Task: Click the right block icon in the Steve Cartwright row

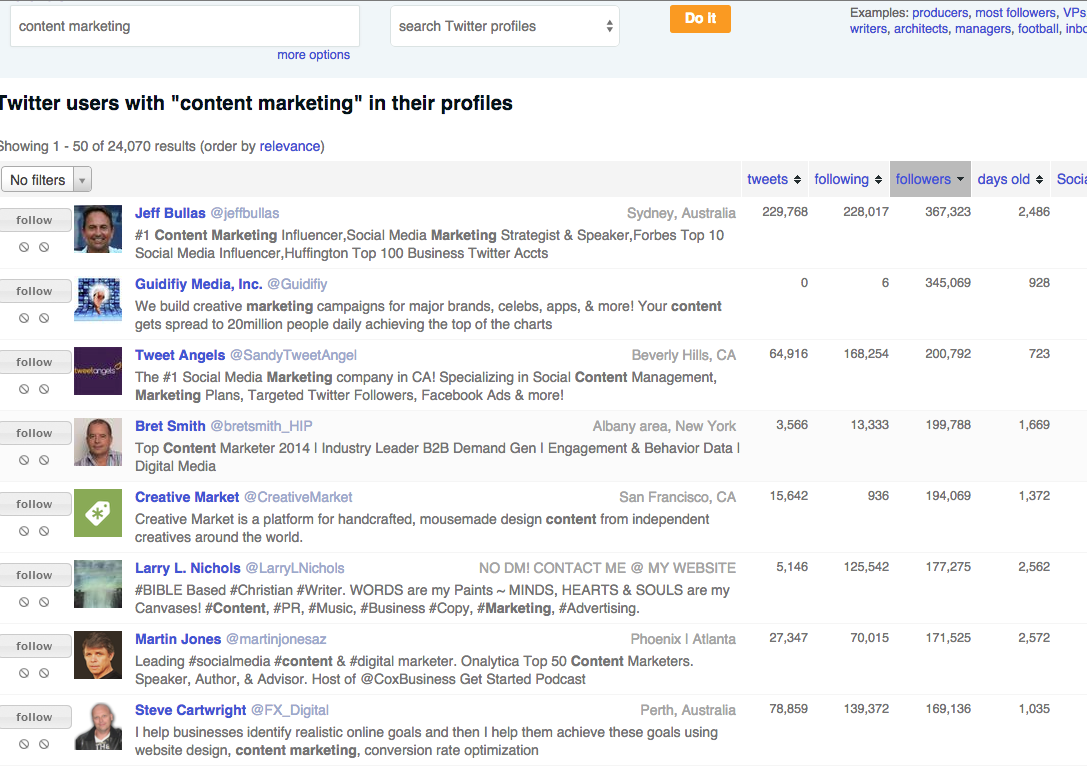Action: point(44,744)
